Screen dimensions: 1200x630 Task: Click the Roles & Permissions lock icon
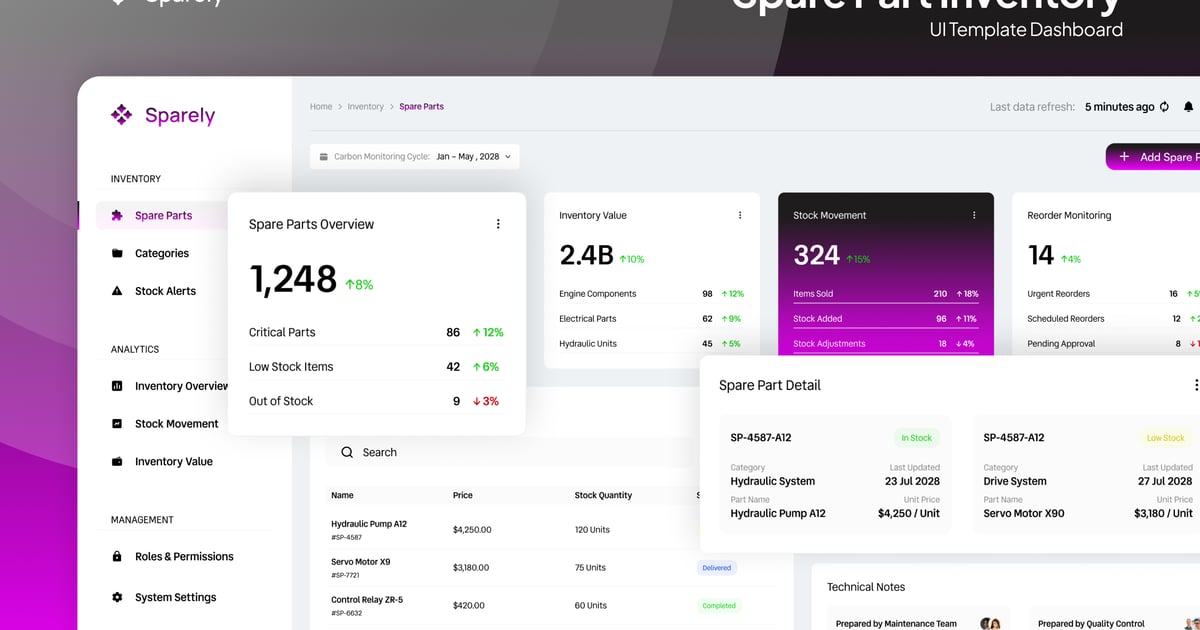pyautogui.click(x=117, y=556)
